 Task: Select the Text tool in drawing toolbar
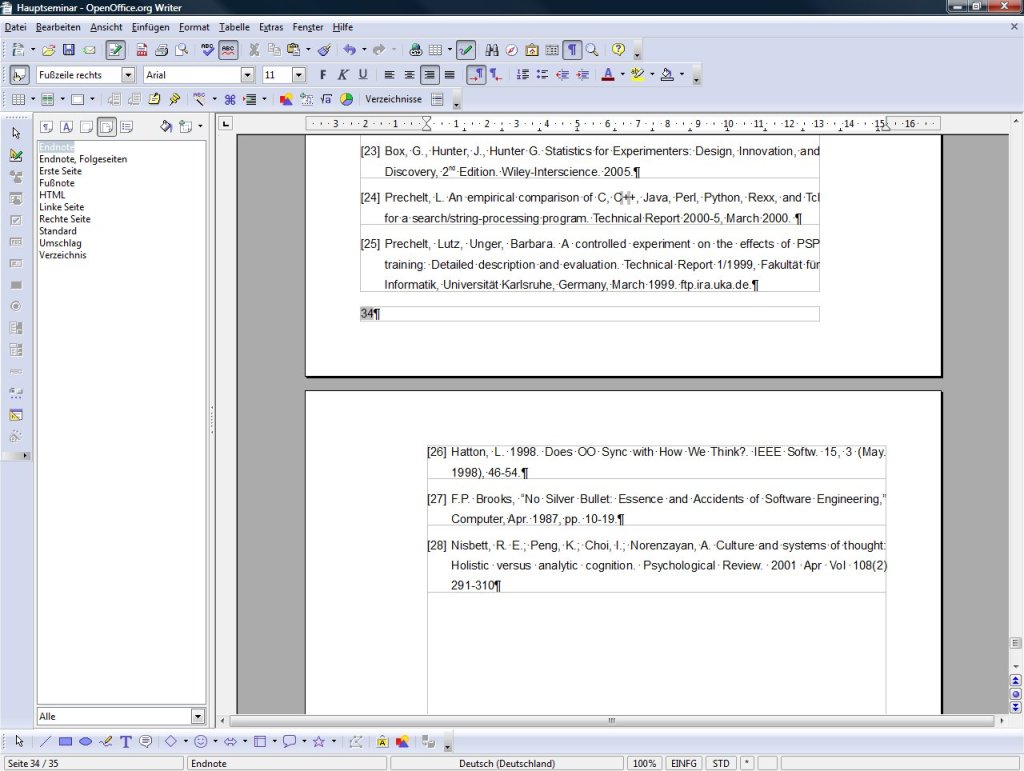click(126, 742)
